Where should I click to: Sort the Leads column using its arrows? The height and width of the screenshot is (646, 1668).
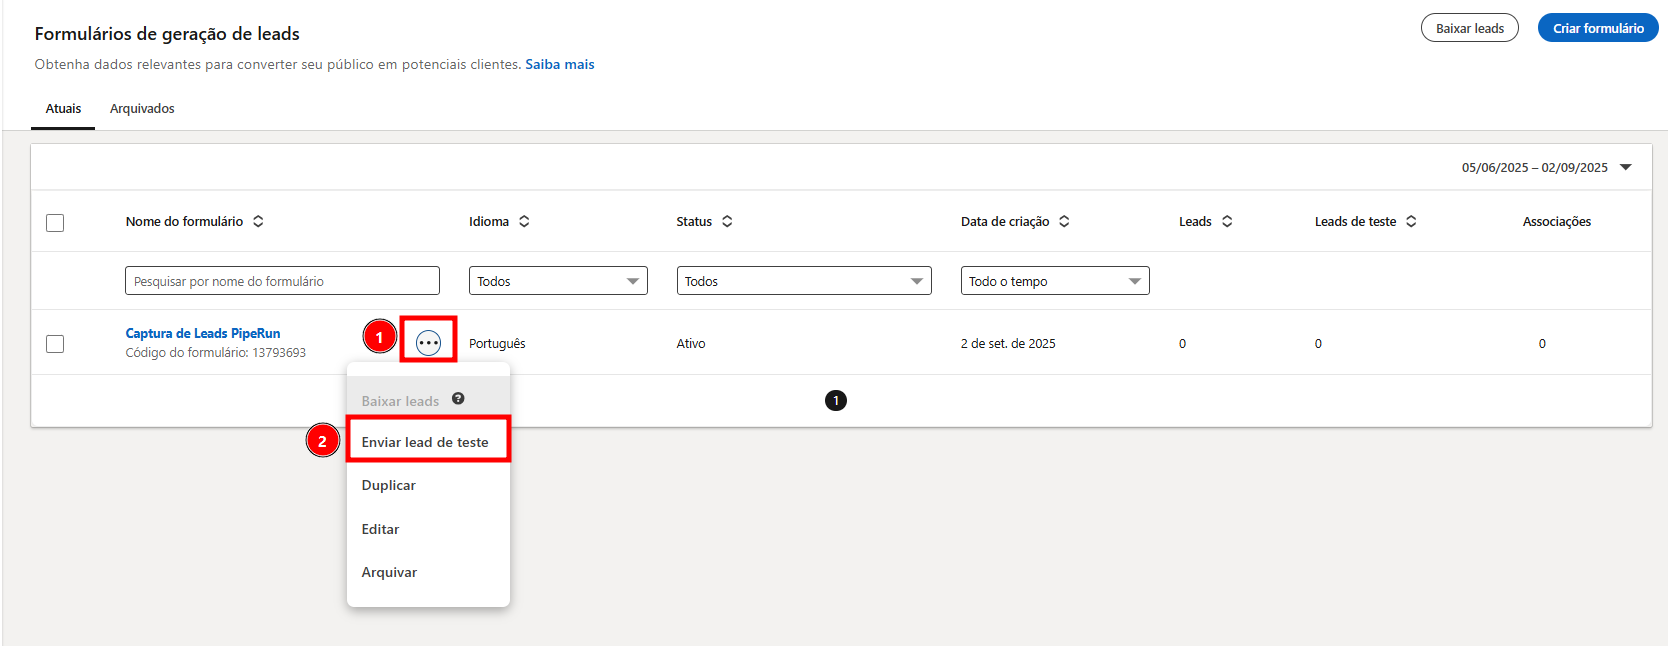(1227, 222)
